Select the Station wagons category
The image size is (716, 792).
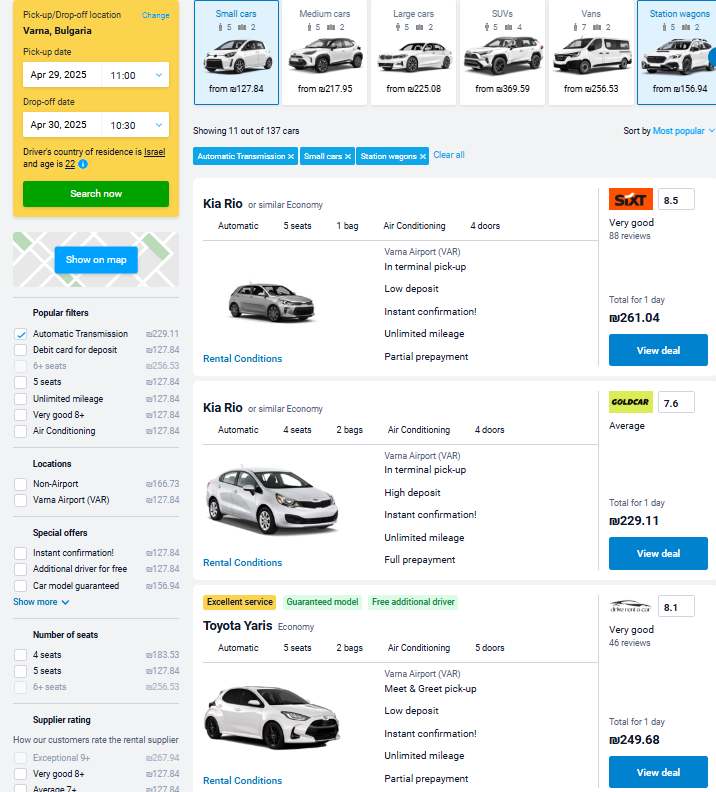coord(677,53)
